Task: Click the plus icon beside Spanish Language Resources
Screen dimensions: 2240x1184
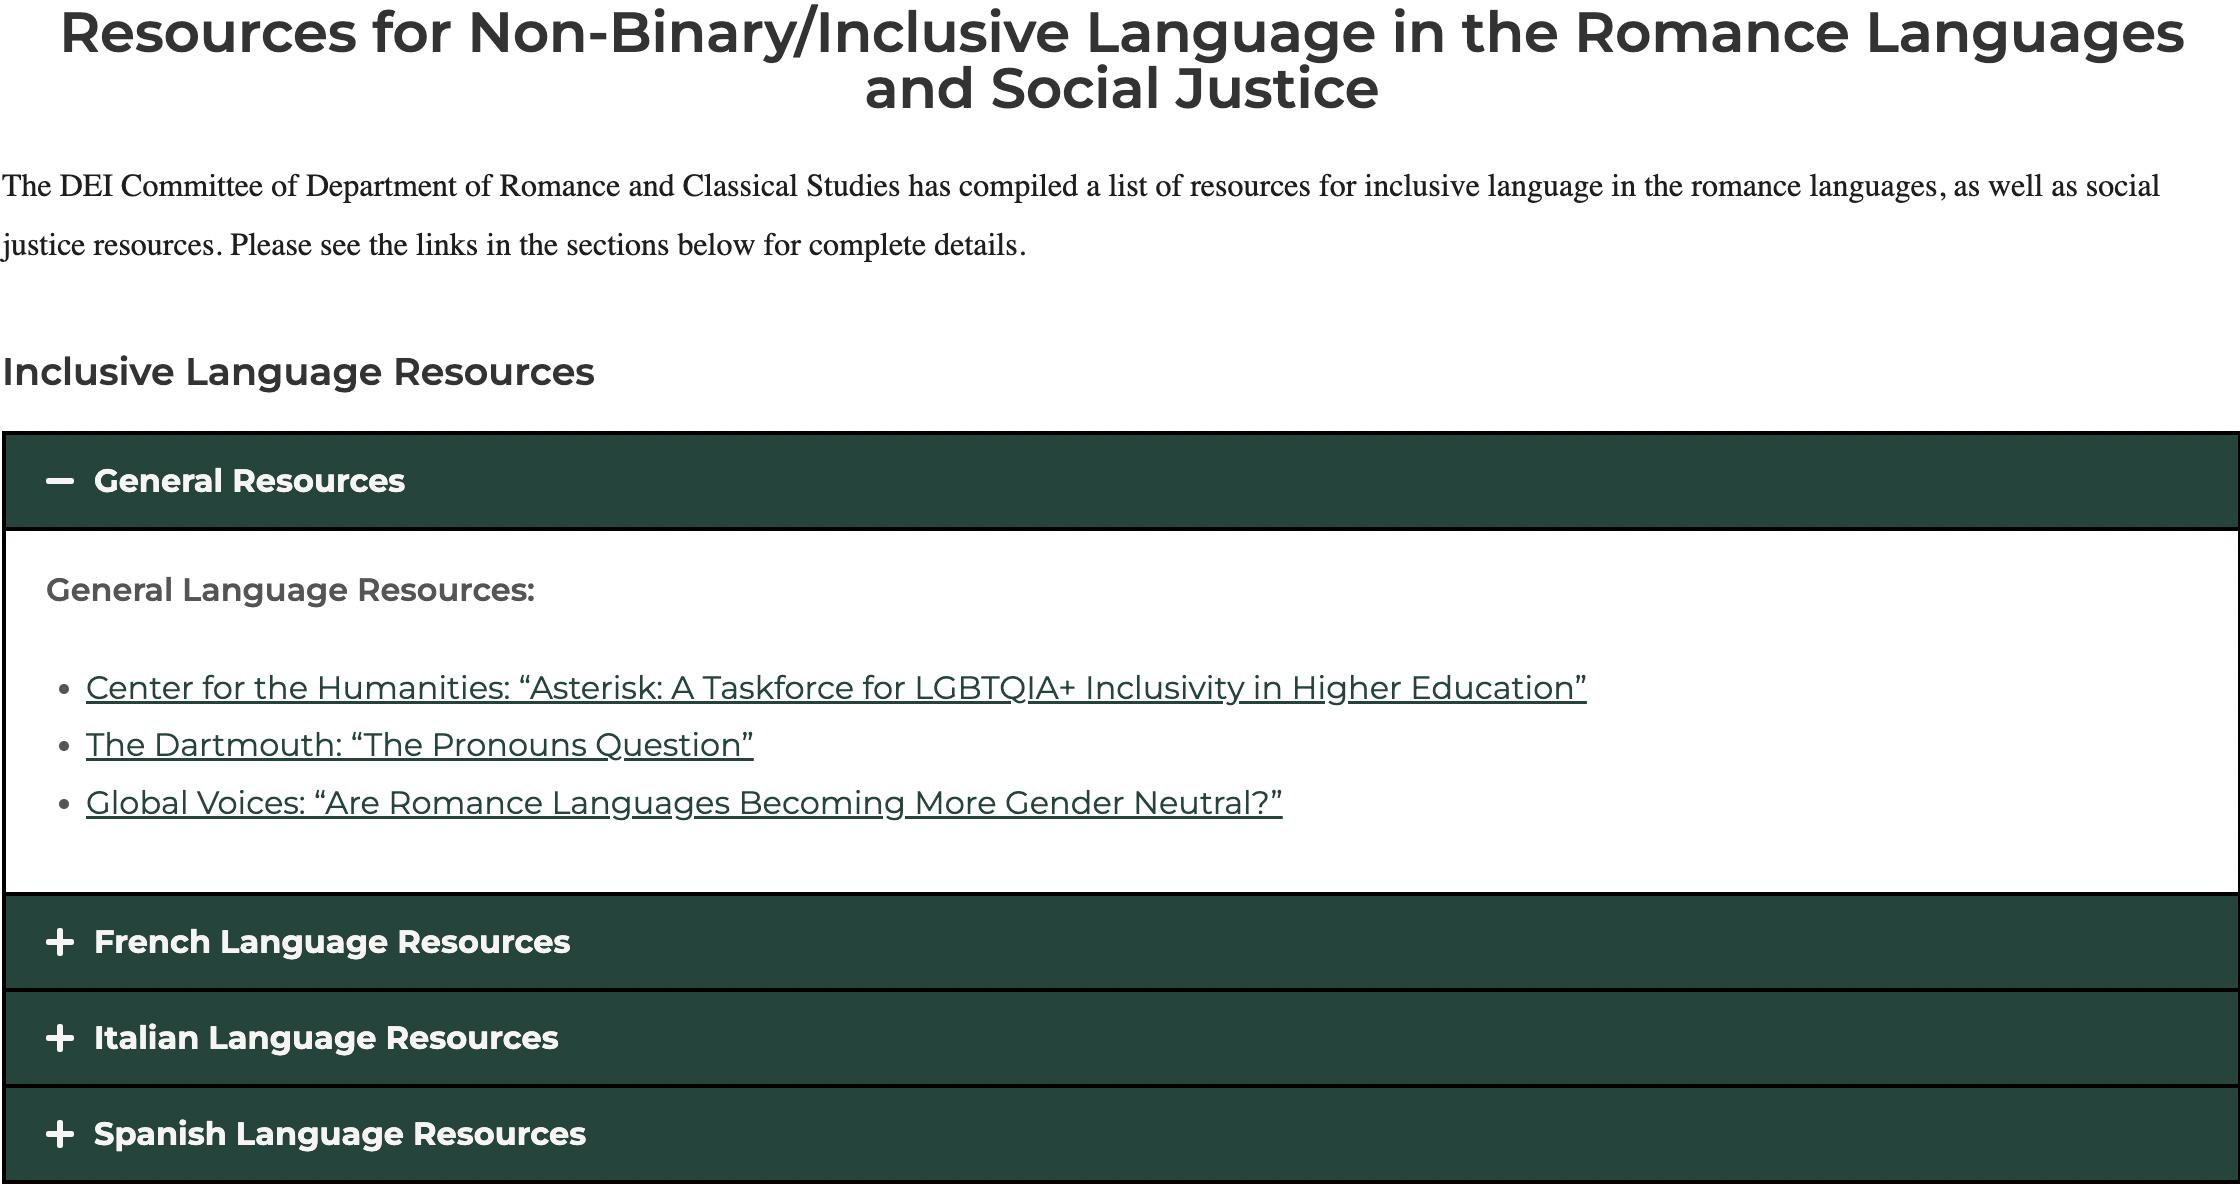Action: [60, 1134]
